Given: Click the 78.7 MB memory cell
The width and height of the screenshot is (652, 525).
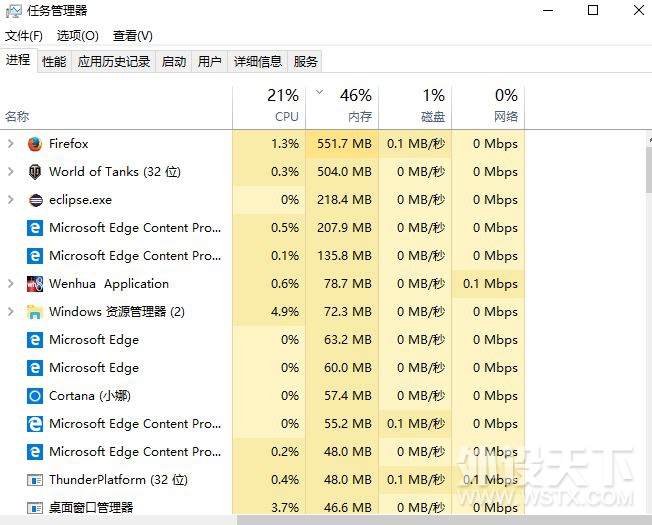Looking at the screenshot, I should 342,284.
